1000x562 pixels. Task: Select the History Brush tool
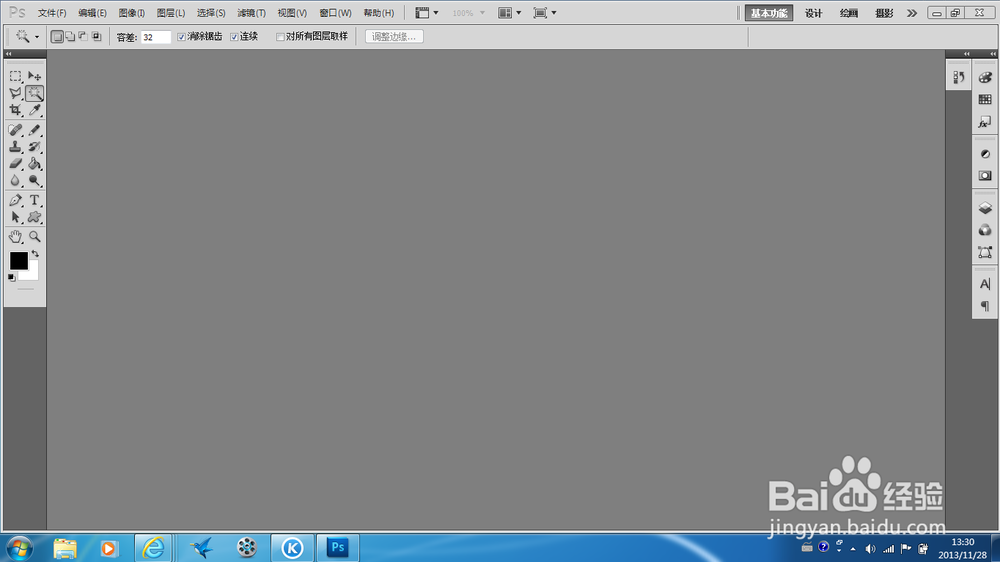[34, 147]
